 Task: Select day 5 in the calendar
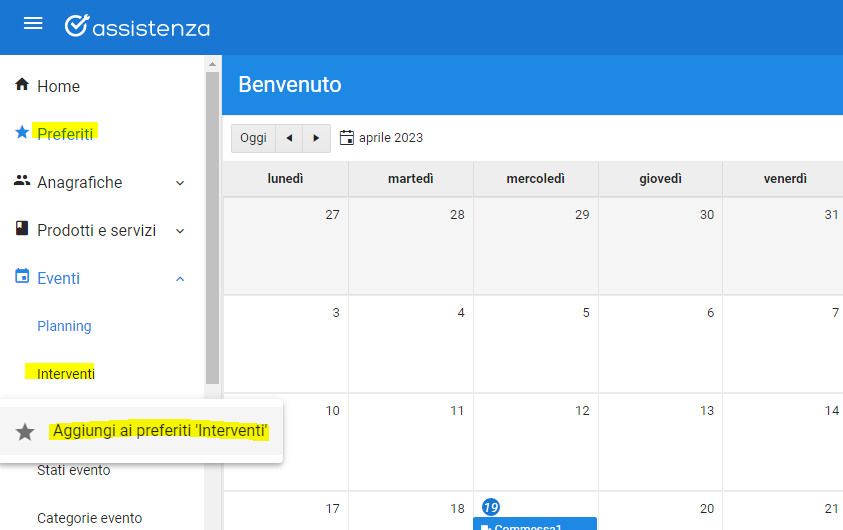pos(586,312)
